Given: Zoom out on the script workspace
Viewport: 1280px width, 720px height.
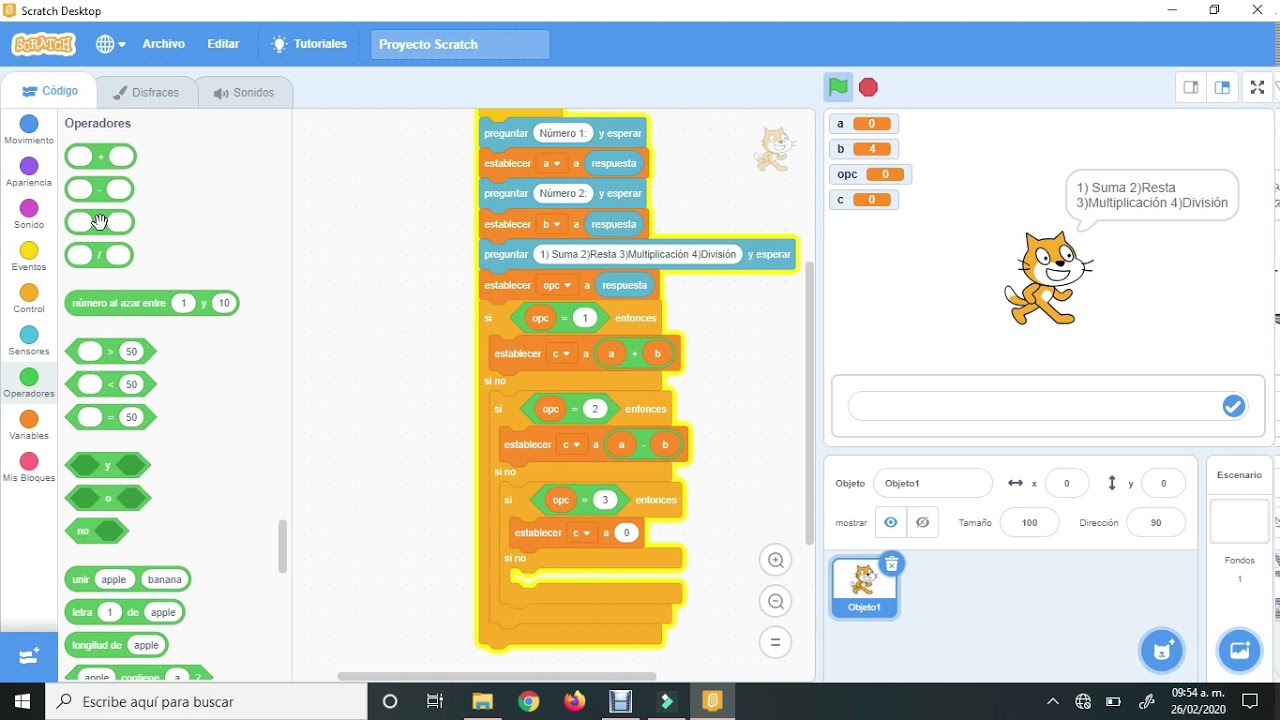Looking at the screenshot, I should coord(775,601).
